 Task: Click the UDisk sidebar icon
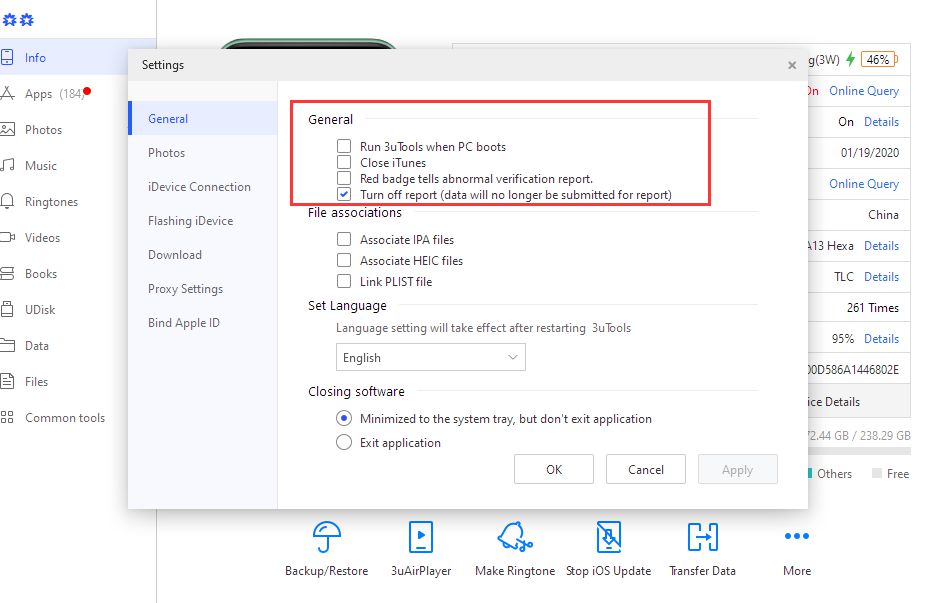click(x=7, y=310)
